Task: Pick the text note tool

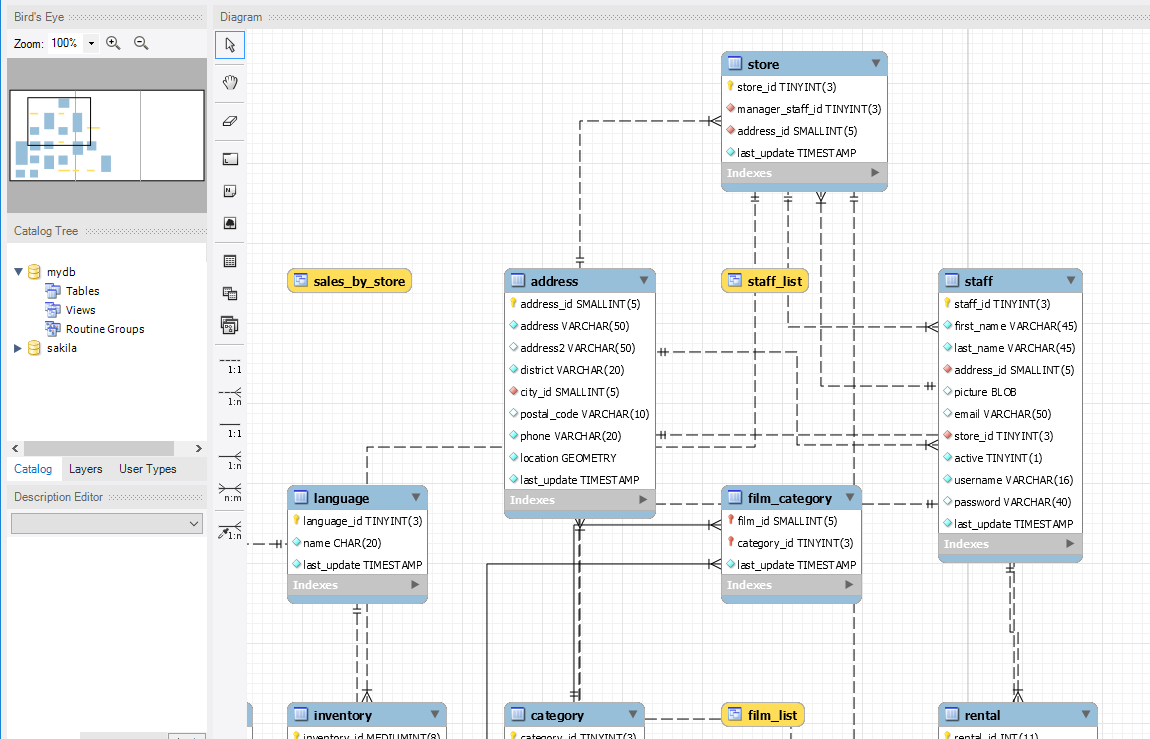Action: pyautogui.click(x=230, y=191)
